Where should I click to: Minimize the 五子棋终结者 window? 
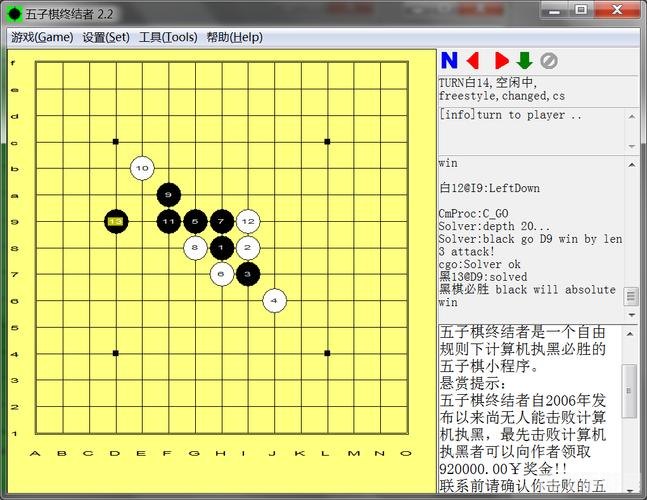point(555,9)
